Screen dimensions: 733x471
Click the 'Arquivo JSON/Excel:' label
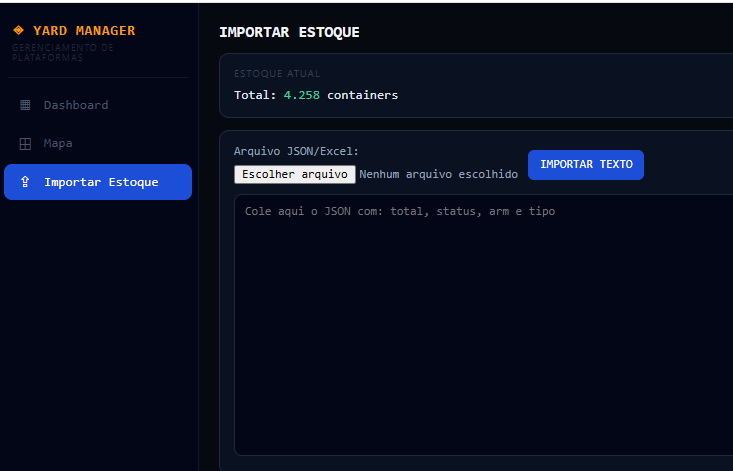coord(296,151)
